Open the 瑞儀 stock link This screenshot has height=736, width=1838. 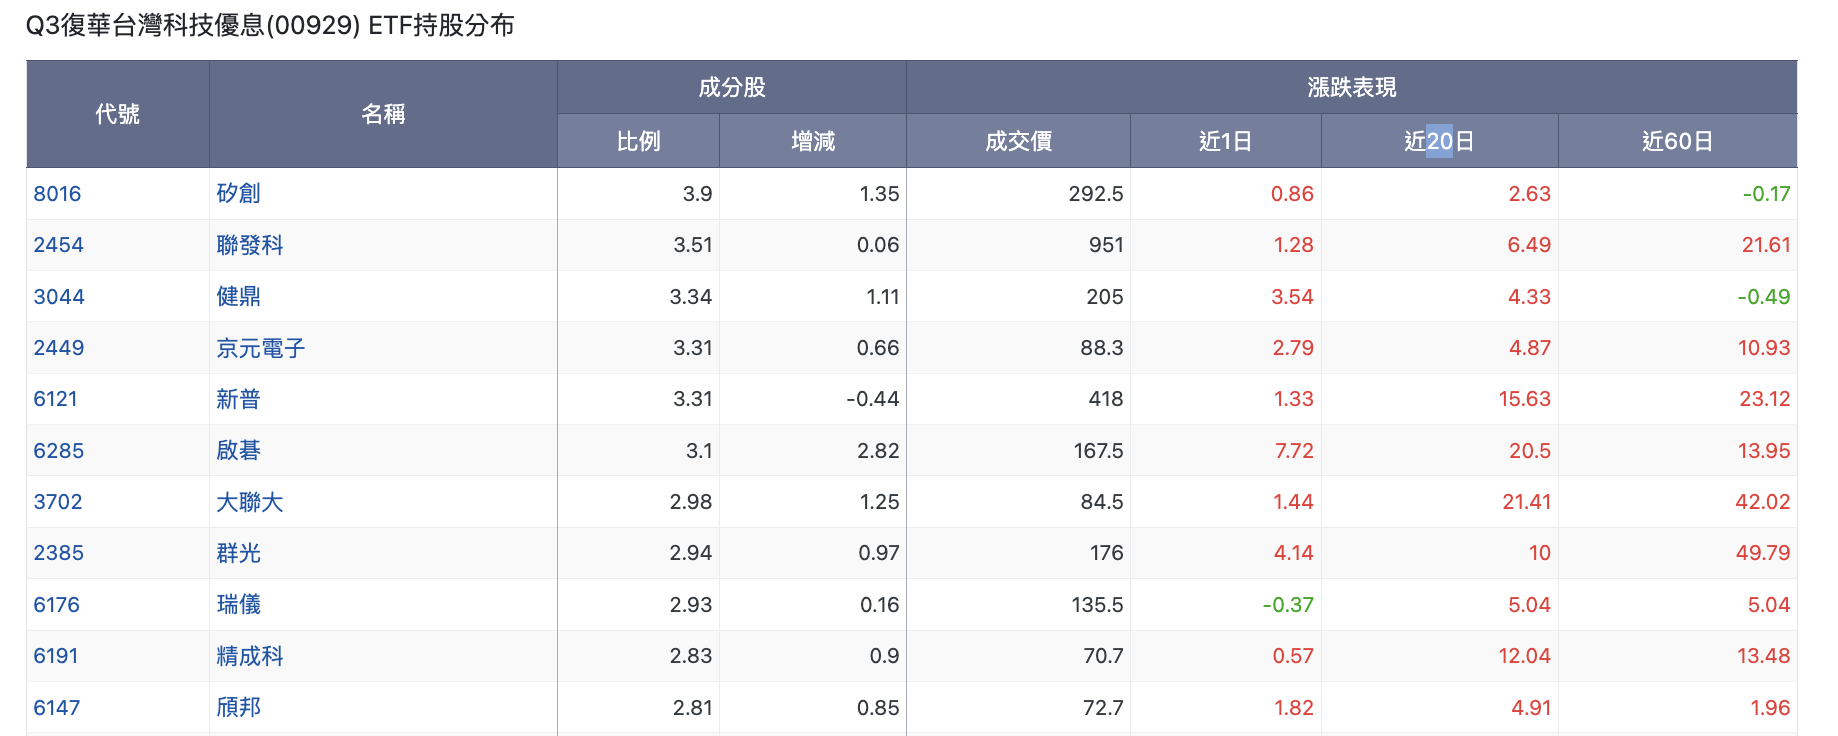[238, 605]
